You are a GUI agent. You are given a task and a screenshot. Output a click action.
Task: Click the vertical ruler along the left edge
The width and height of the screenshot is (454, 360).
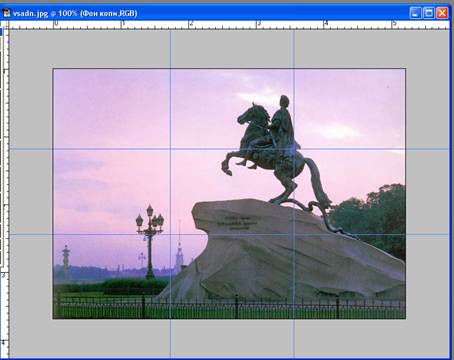pos(4,193)
